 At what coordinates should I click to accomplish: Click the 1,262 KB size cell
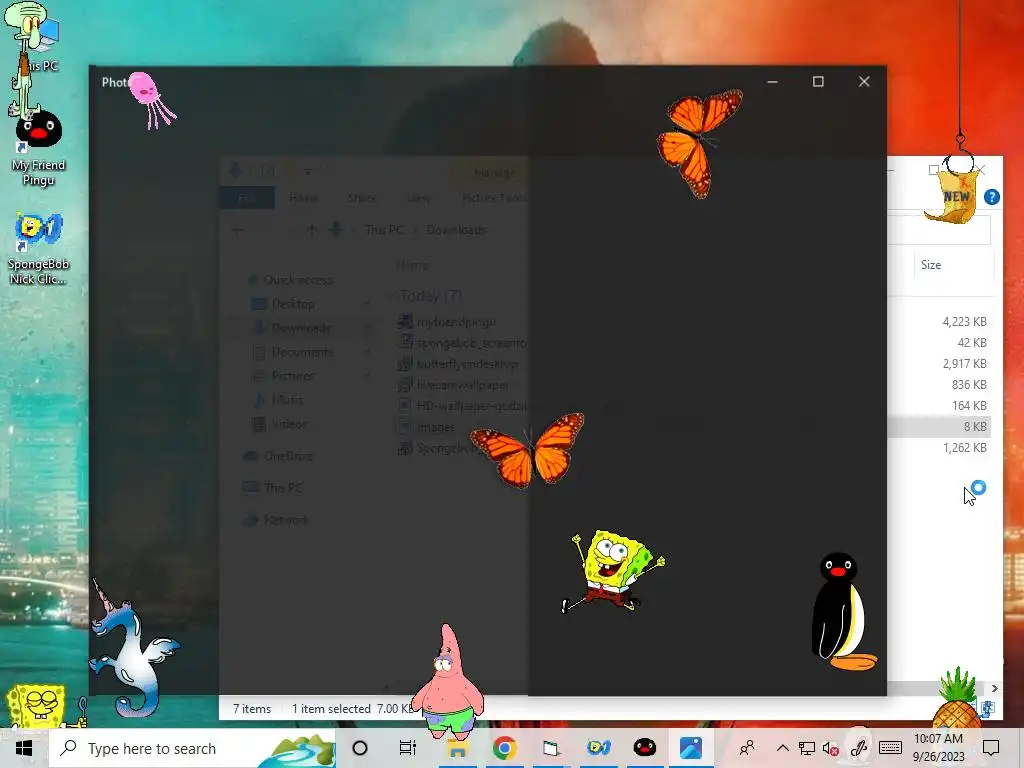click(x=964, y=447)
